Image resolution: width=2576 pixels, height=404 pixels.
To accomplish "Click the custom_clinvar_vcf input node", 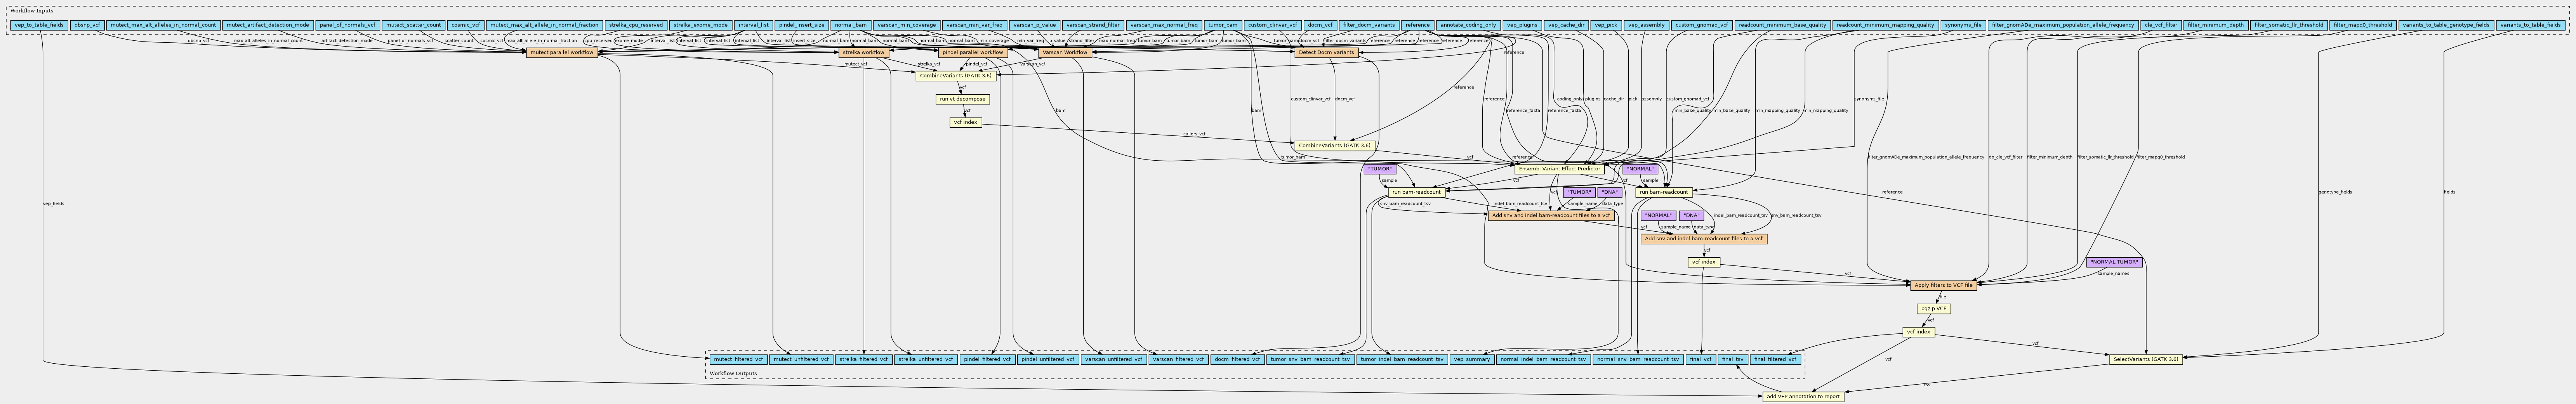I will pyautogui.click(x=1273, y=24).
